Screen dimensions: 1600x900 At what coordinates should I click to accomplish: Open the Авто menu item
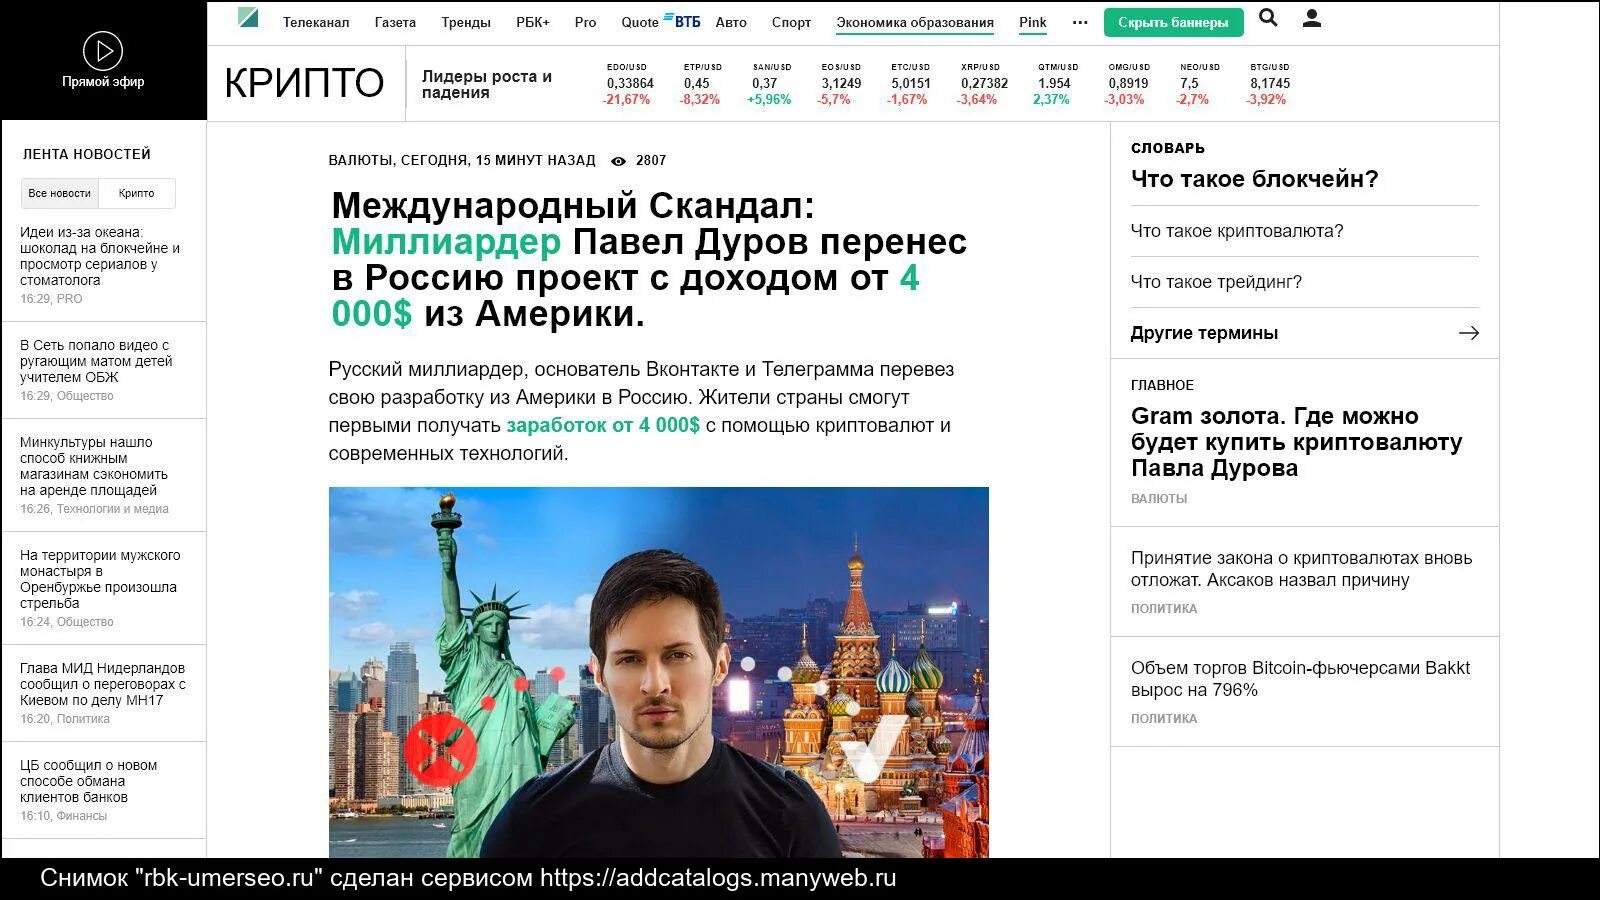(731, 22)
